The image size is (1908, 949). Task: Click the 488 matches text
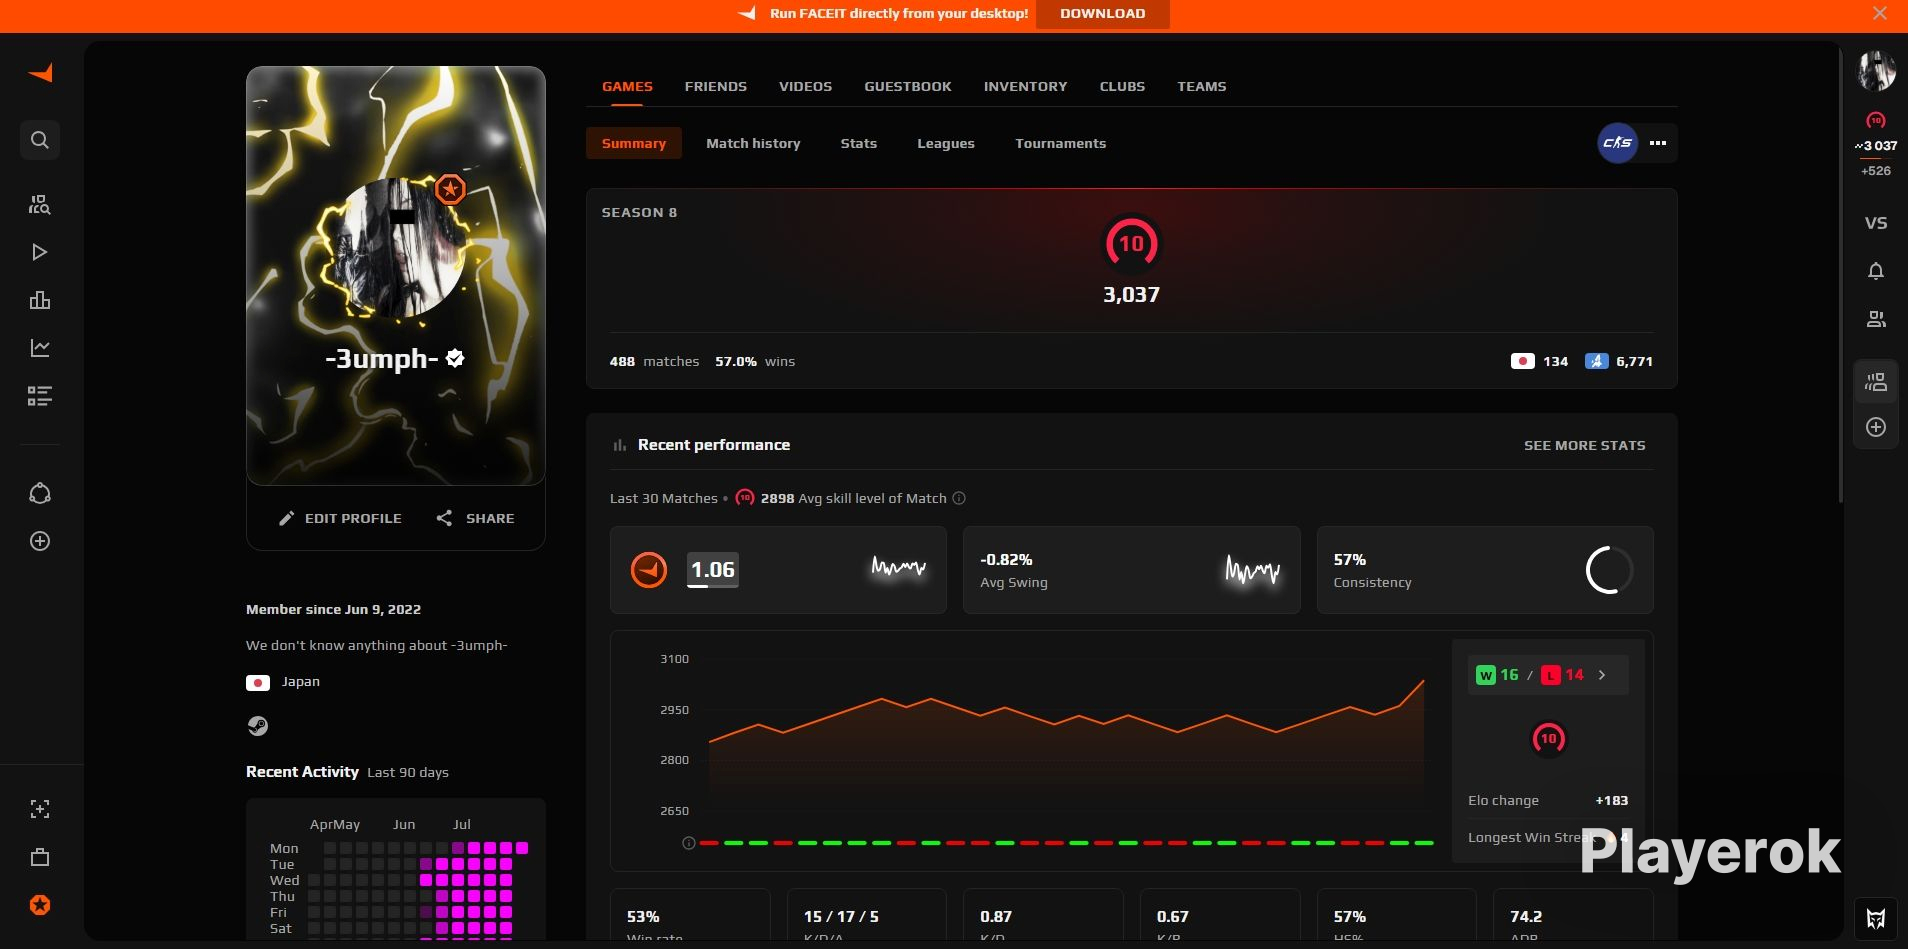tap(654, 361)
